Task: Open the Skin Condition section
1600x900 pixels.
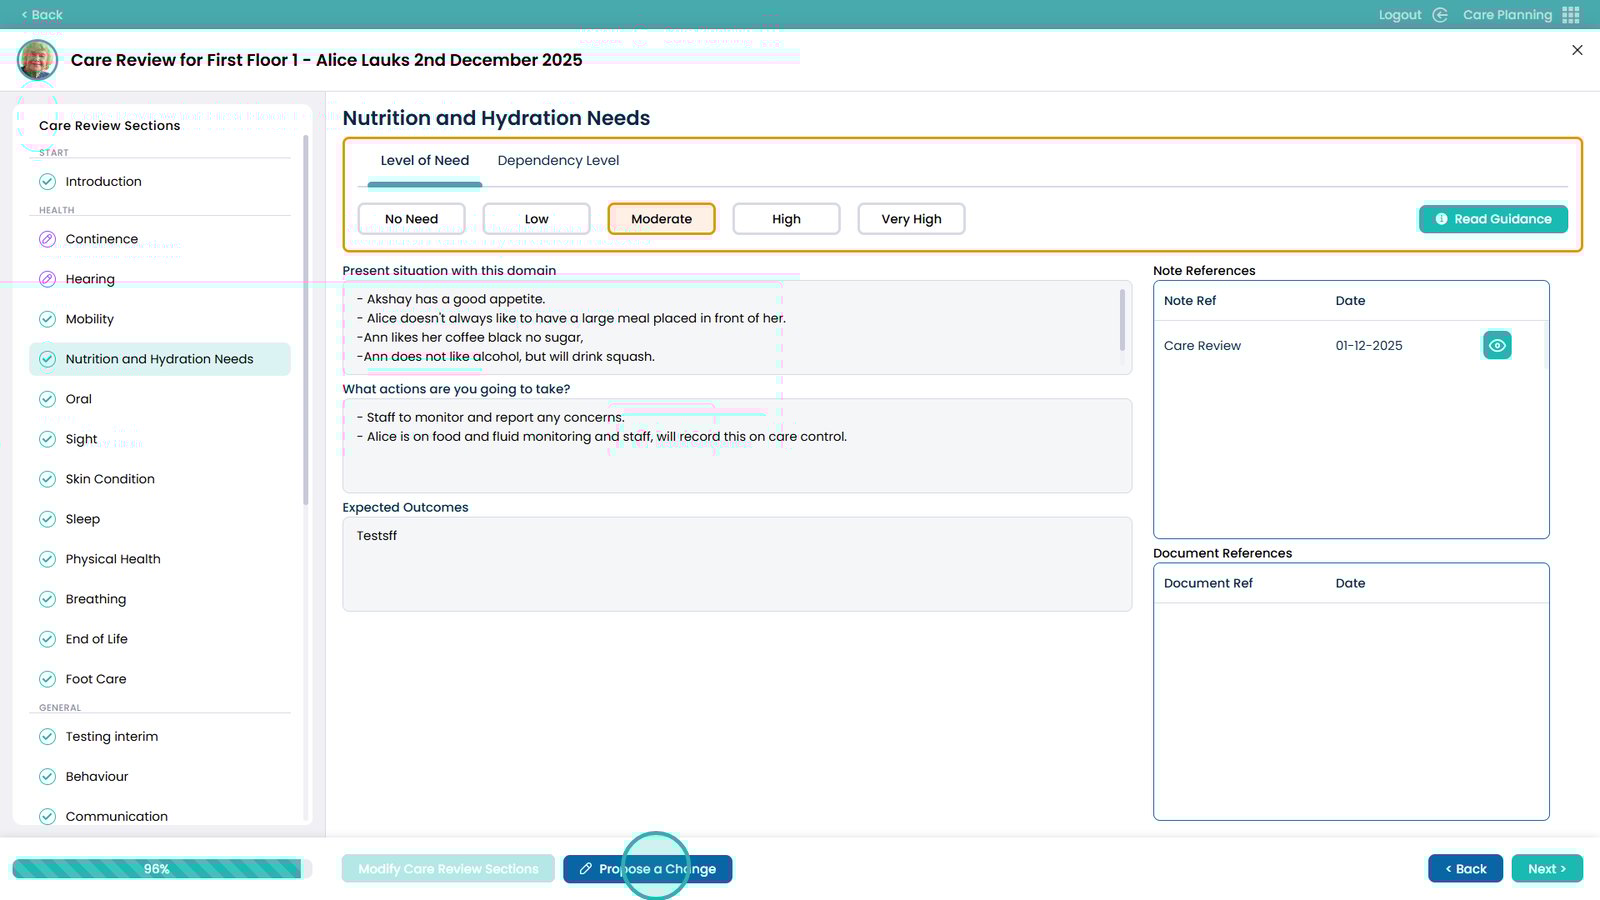Action: point(110,479)
